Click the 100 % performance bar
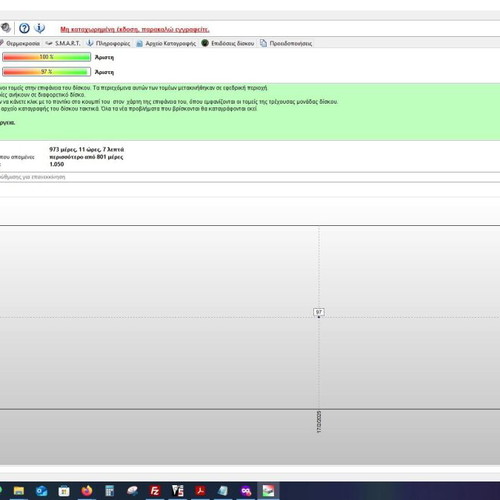Viewport: 500px width, 500px height. [x=46, y=57]
